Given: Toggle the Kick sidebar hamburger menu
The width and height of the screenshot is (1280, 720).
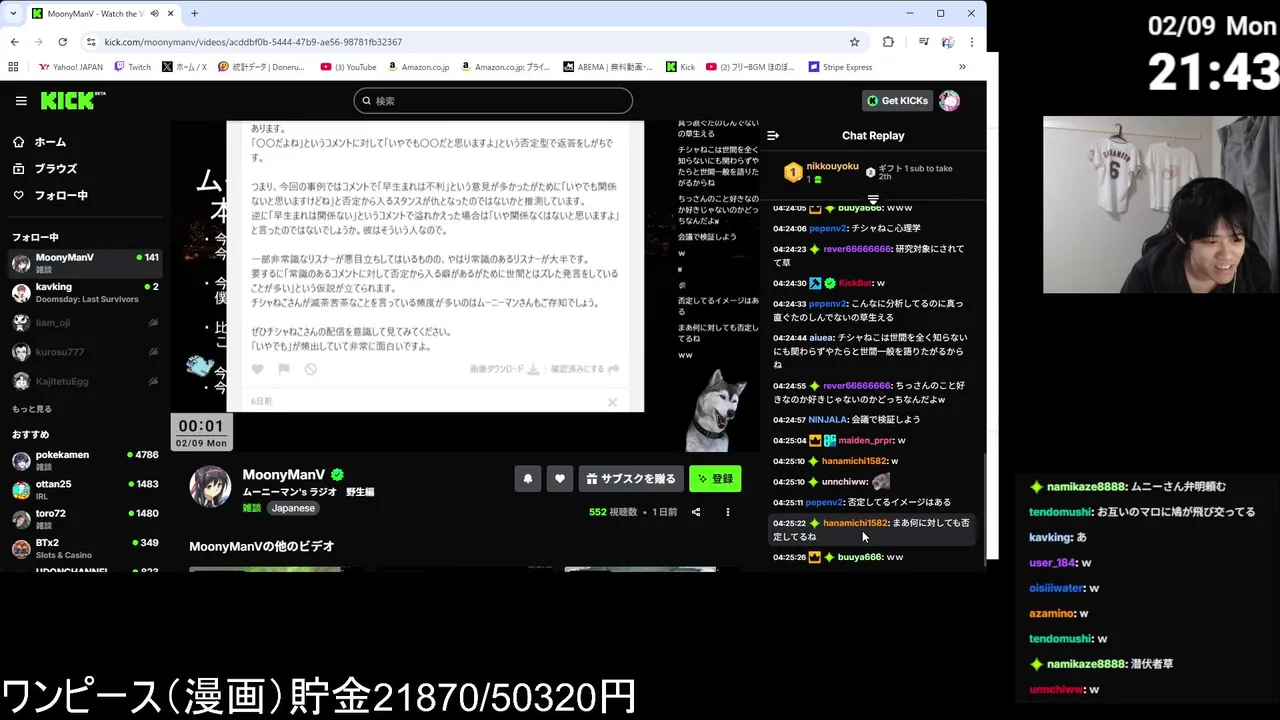Looking at the screenshot, I should (21, 101).
